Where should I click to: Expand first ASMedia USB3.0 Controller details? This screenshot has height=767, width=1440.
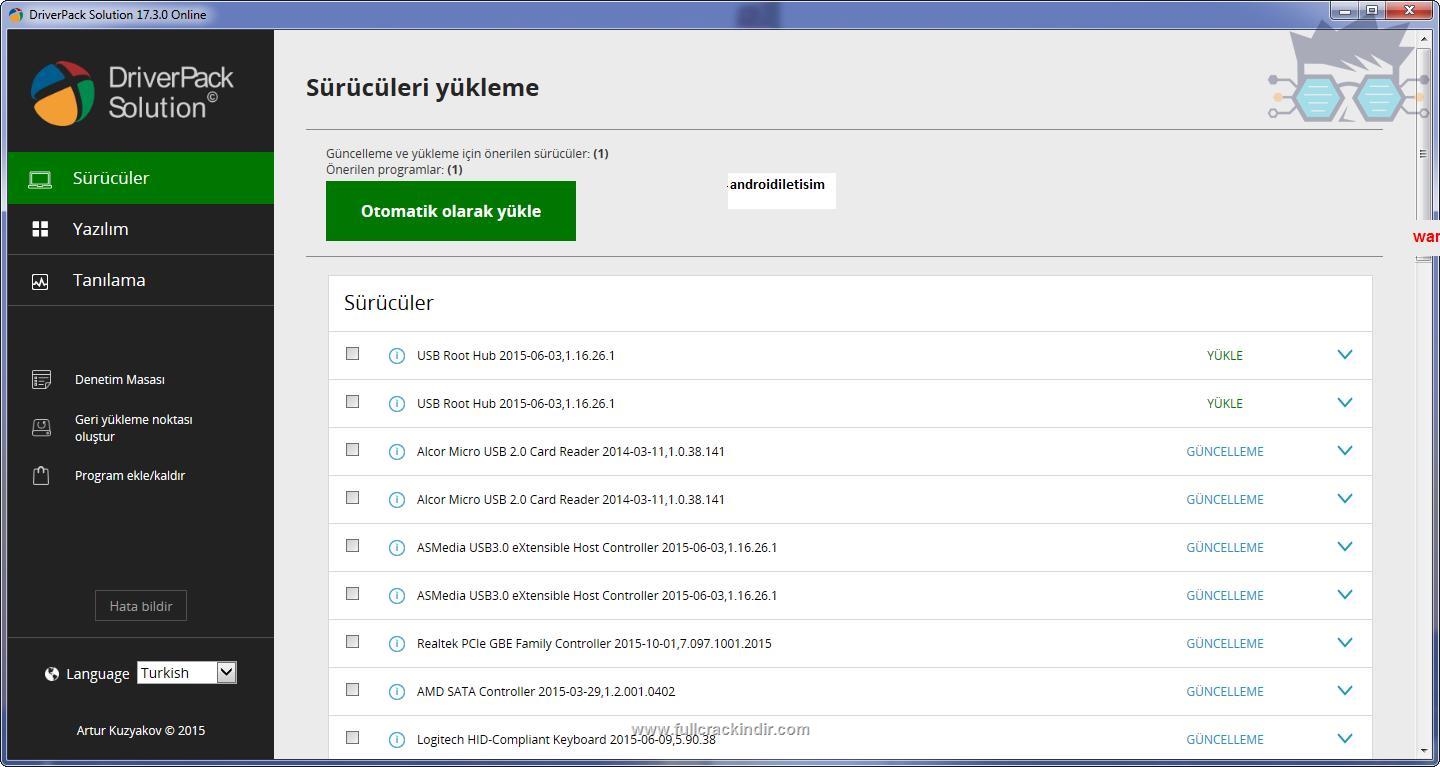[1345, 546]
